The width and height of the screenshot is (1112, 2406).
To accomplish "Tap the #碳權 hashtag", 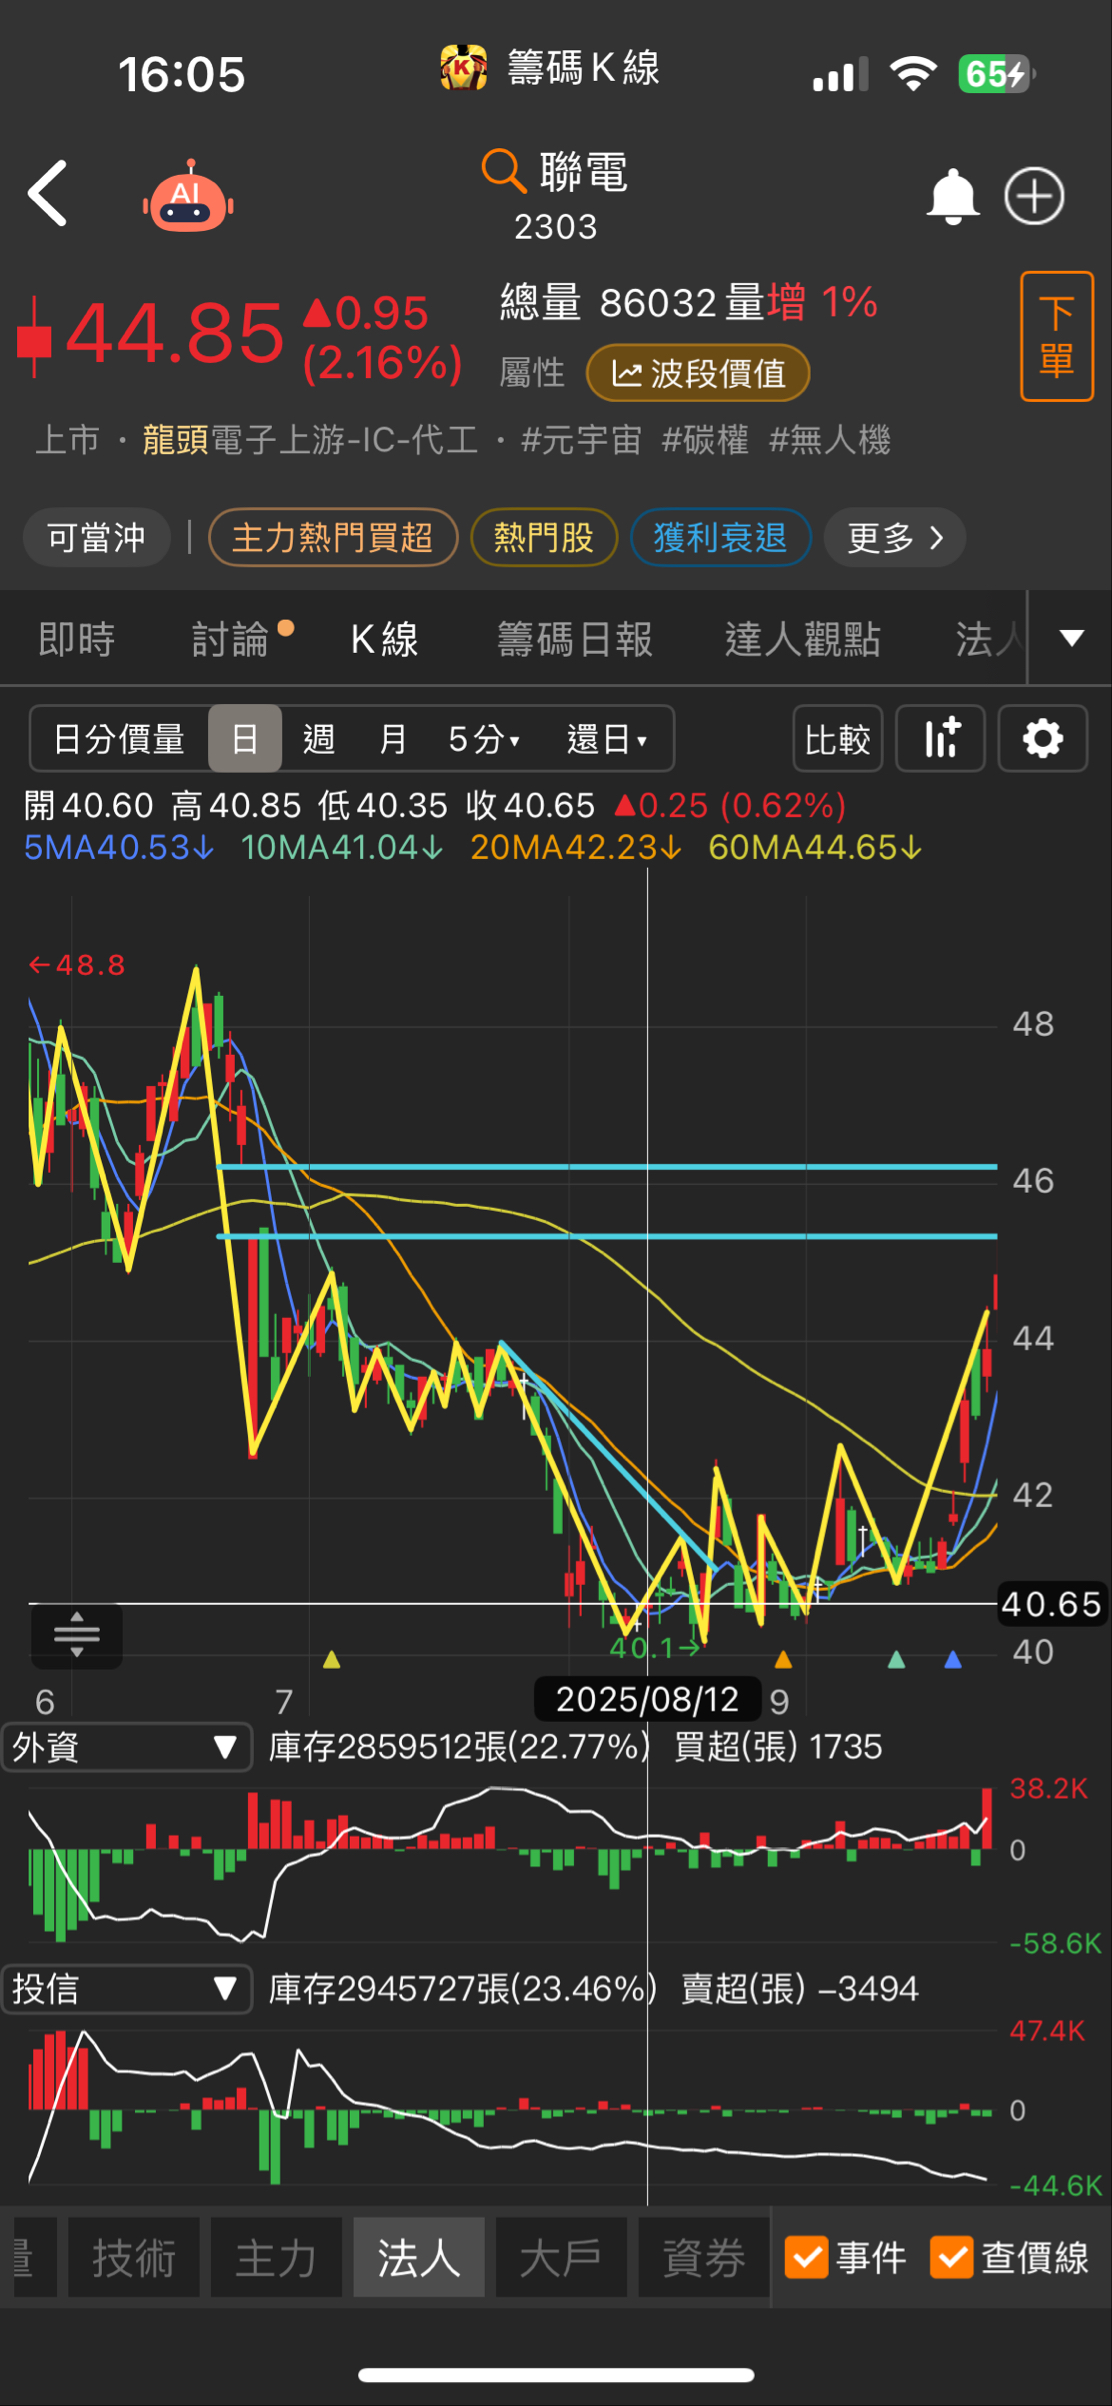I will [x=705, y=440].
